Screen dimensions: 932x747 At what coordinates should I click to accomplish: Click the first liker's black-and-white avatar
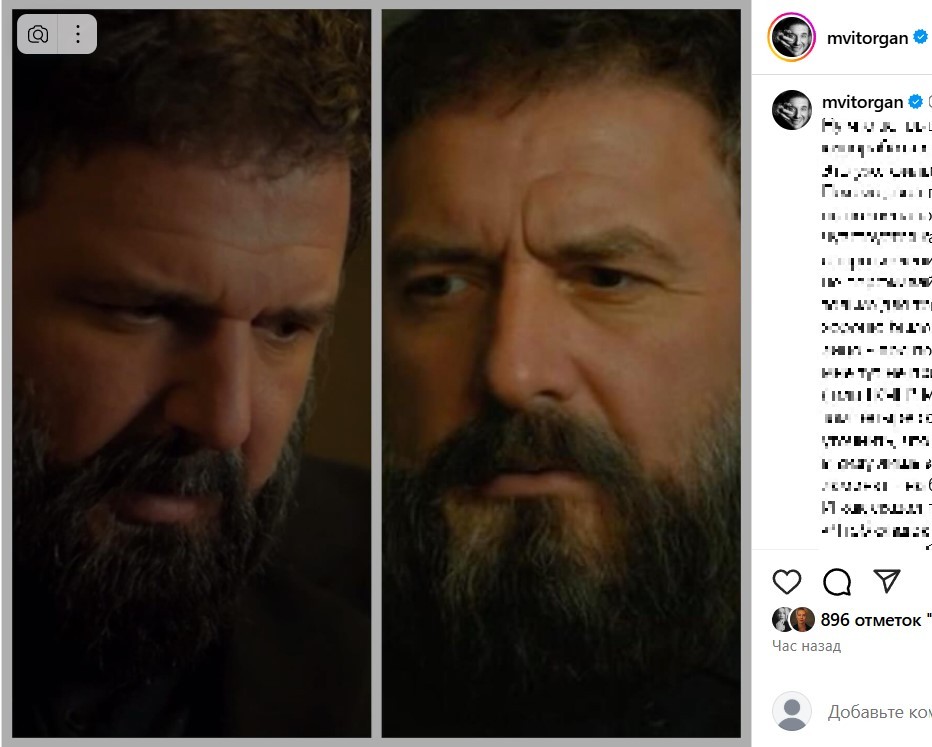click(783, 620)
